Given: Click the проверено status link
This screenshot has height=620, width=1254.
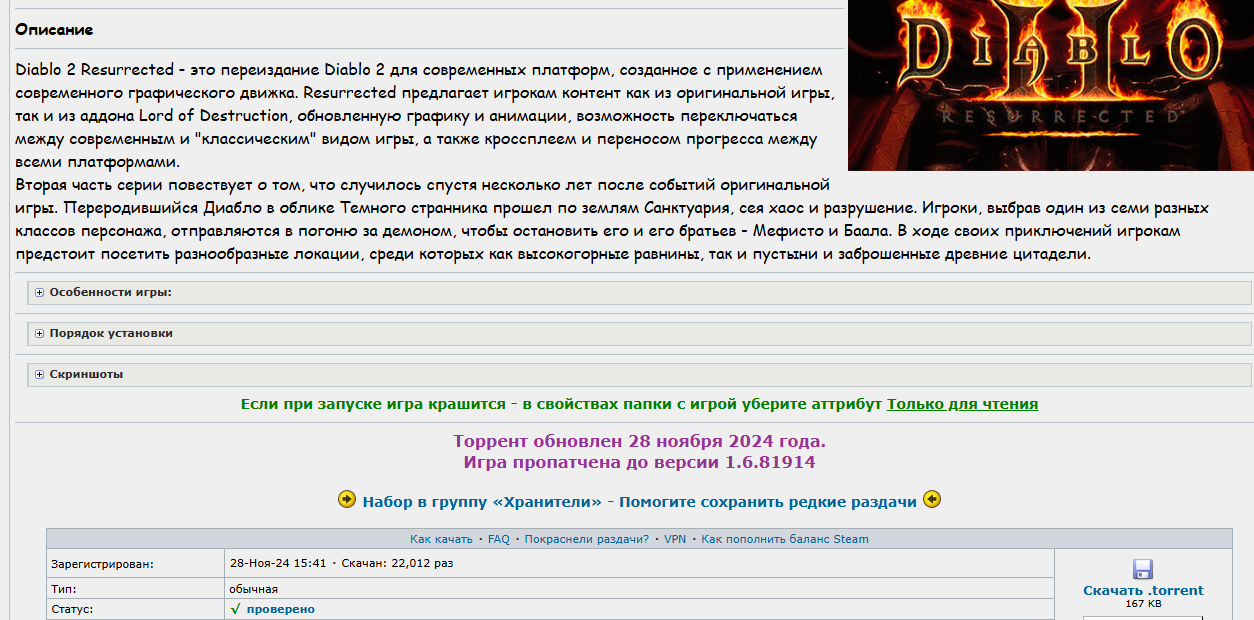Looking at the screenshot, I should click(x=280, y=609).
